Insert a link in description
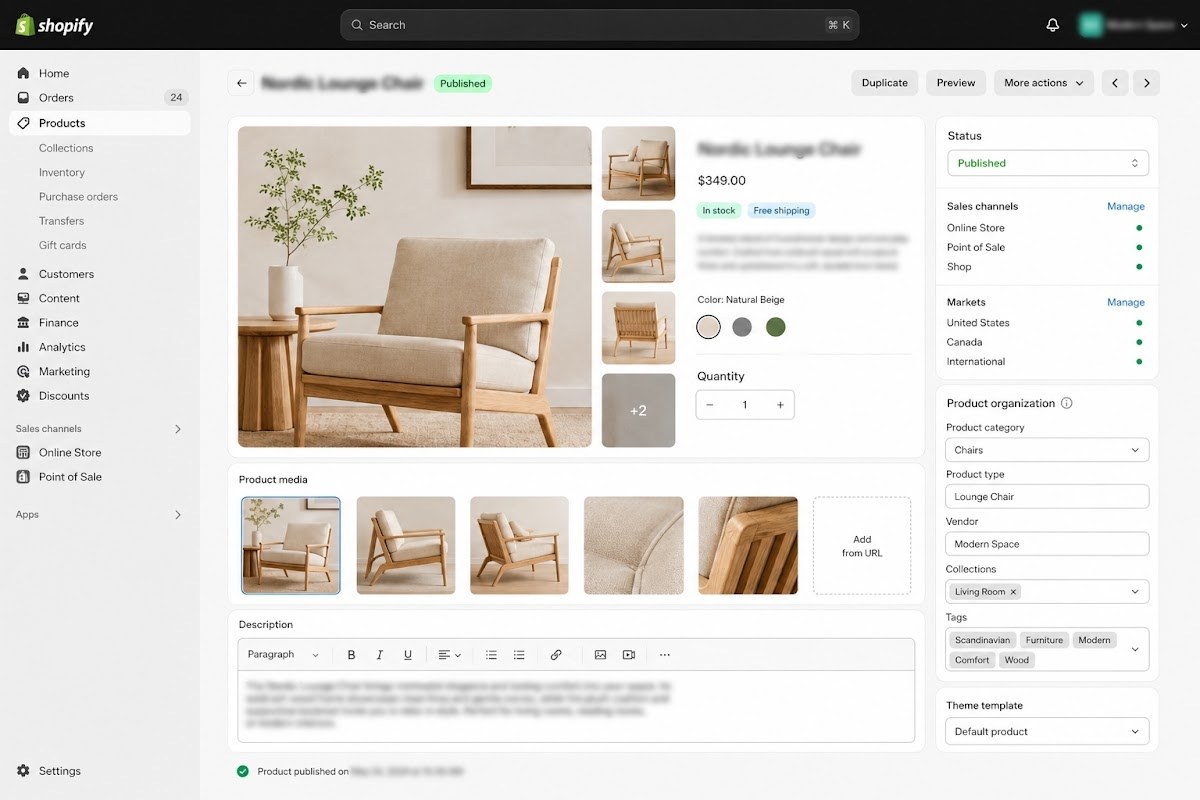Screen dimensions: 1200x800 [556, 655]
